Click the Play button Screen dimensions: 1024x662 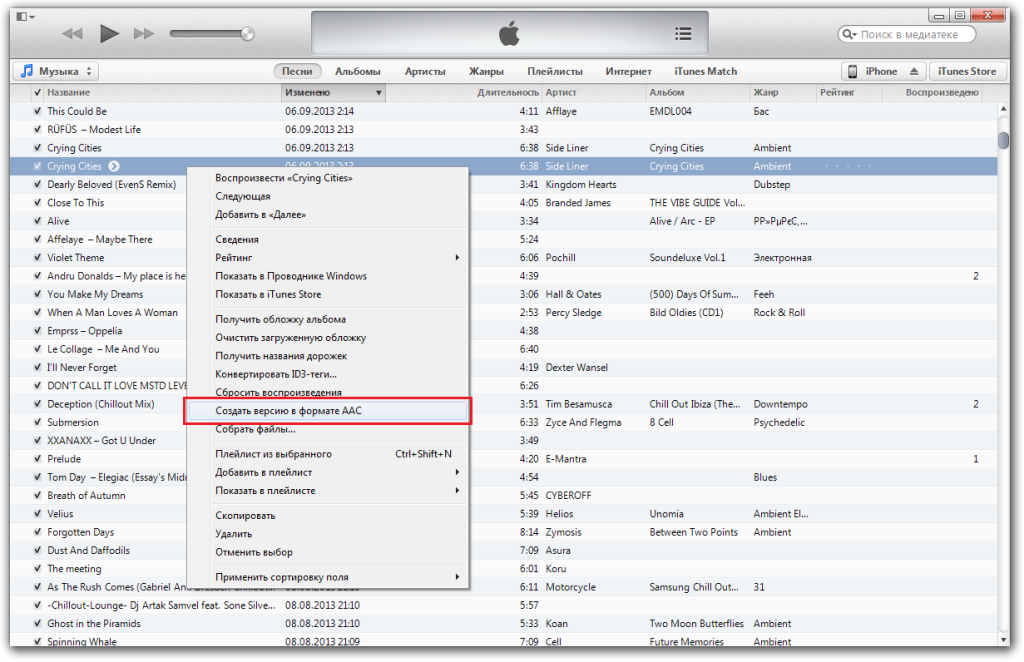109,34
